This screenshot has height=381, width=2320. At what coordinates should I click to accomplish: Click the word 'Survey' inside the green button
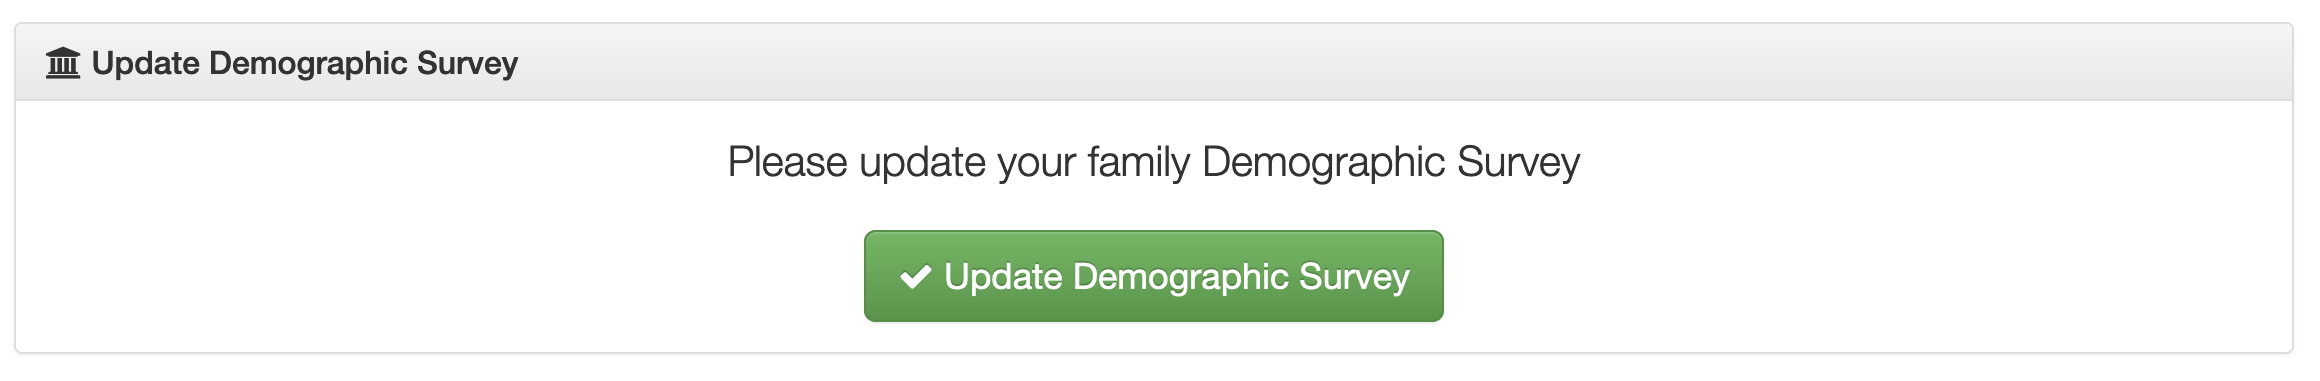pos(1354,277)
